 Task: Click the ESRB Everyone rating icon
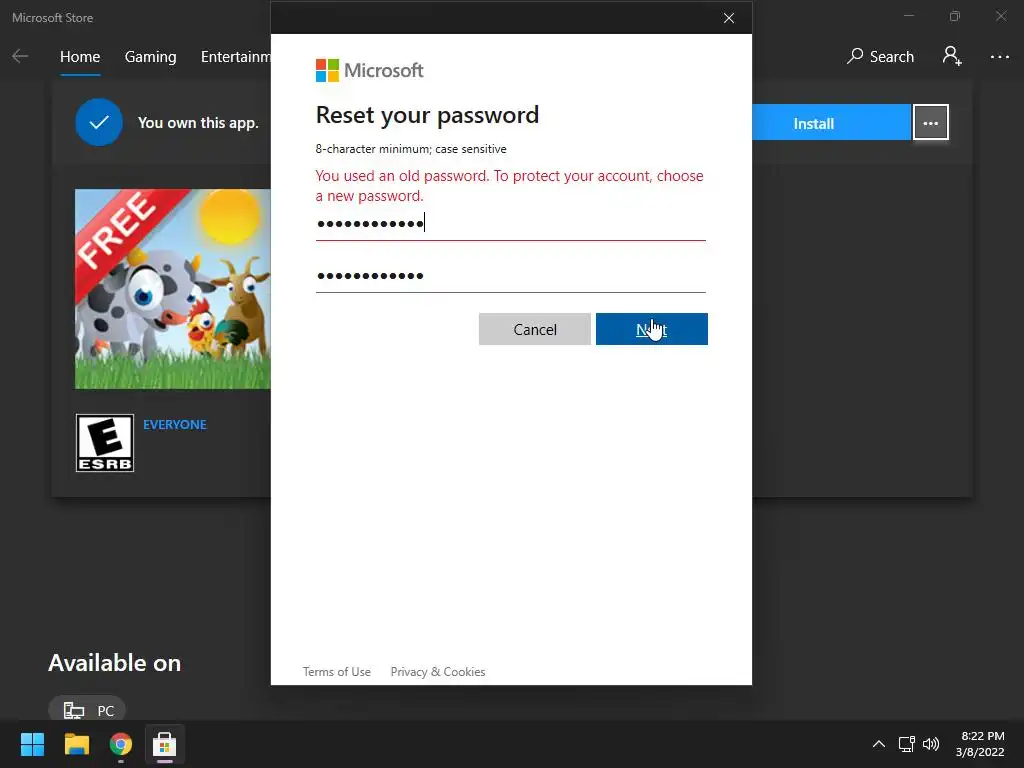point(104,443)
